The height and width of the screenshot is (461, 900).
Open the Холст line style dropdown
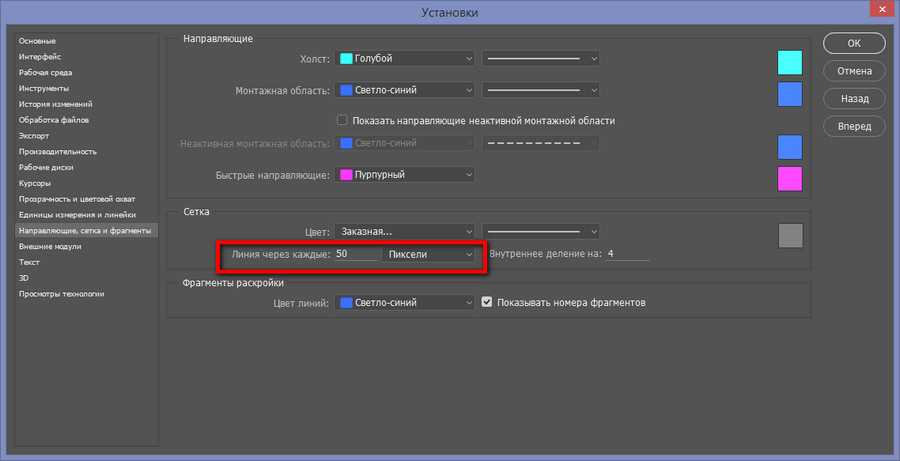pos(541,59)
